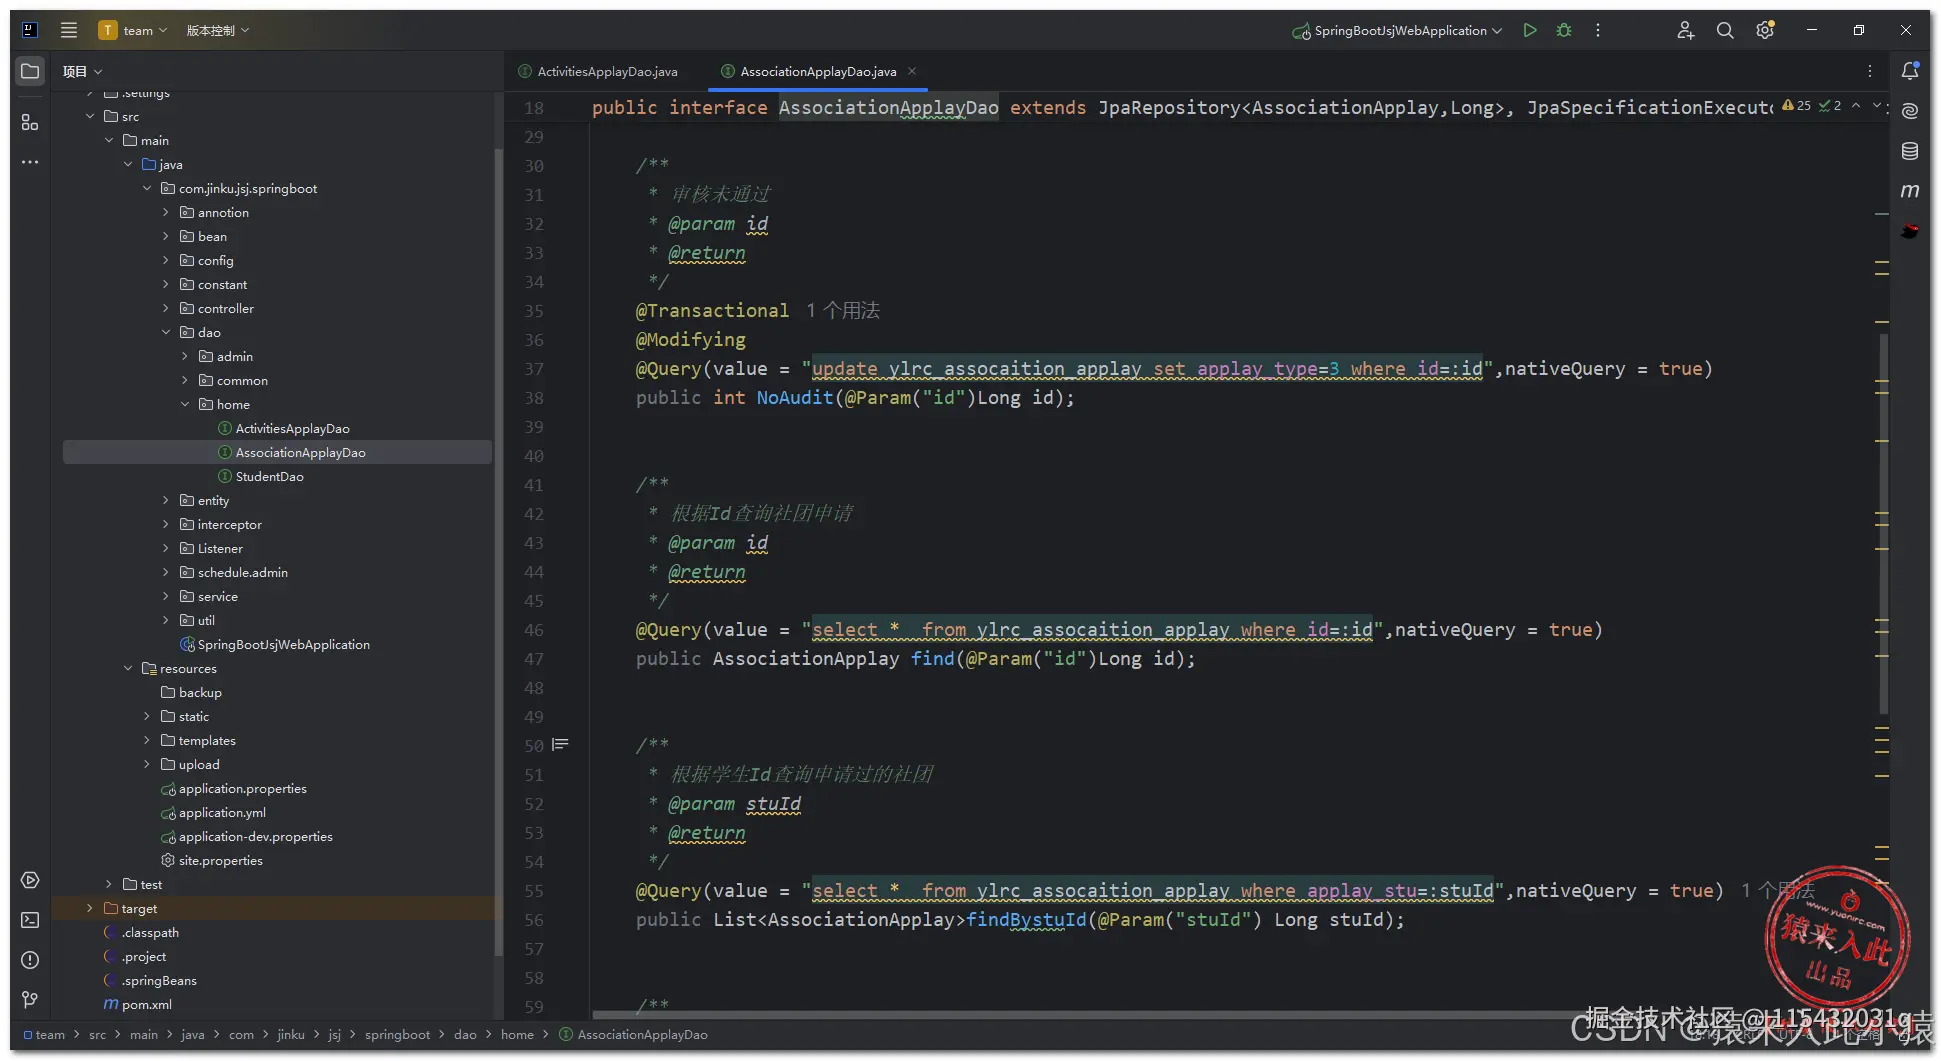Open the Terminal tool window
This screenshot has height=1061, width=1941.
coord(30,920)
